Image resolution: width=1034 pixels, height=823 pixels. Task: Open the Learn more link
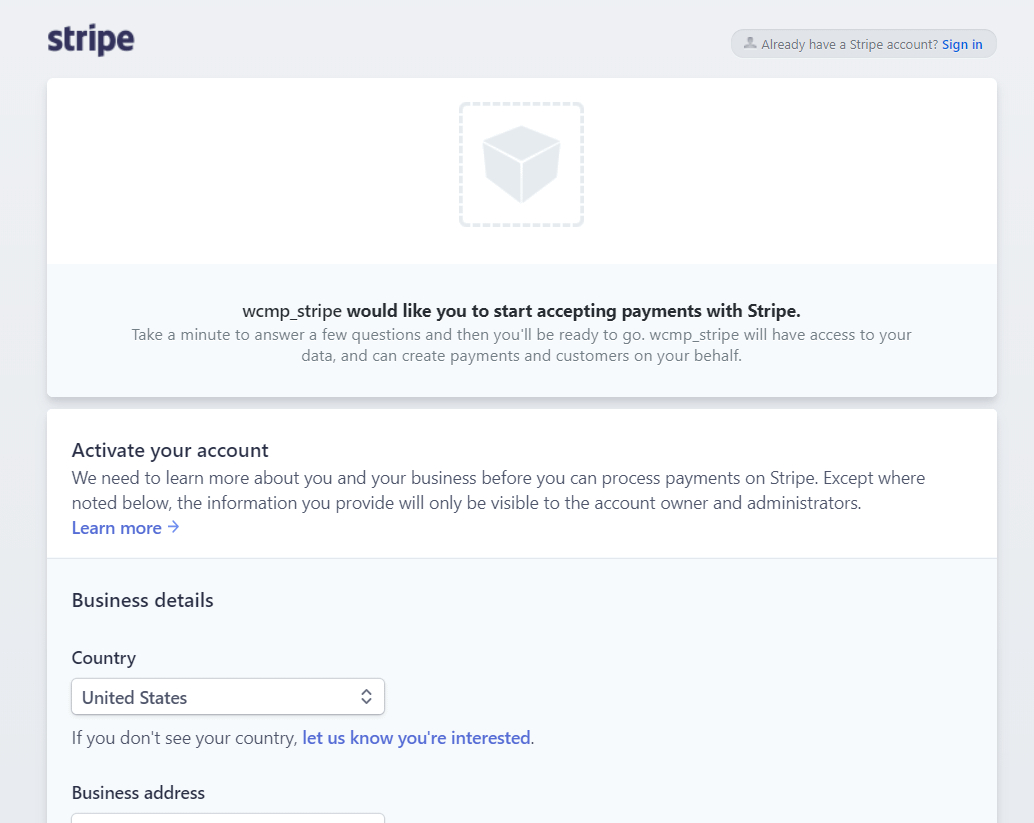pyautogui.click(x=116, y=528)
